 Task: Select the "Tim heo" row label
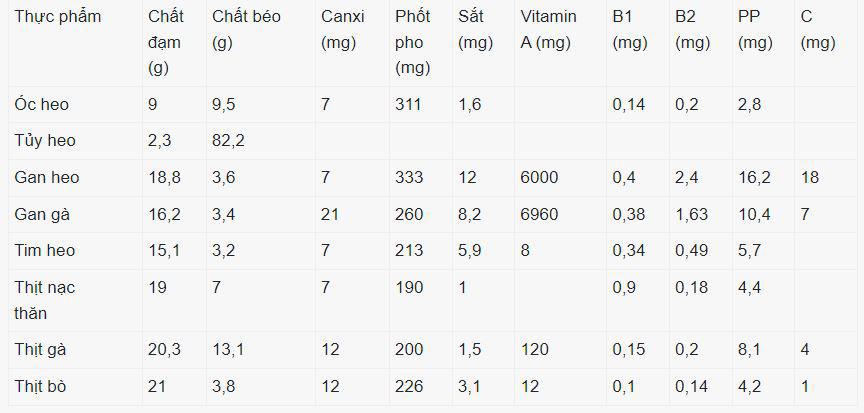coord(45,250)
